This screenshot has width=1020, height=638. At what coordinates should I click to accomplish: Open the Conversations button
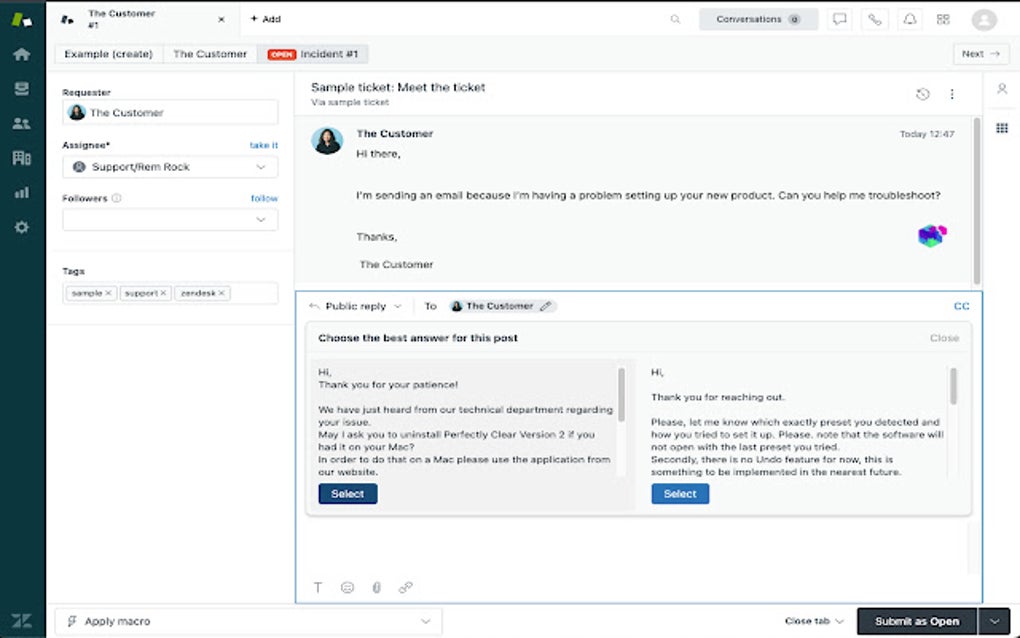tap(758, 20)
